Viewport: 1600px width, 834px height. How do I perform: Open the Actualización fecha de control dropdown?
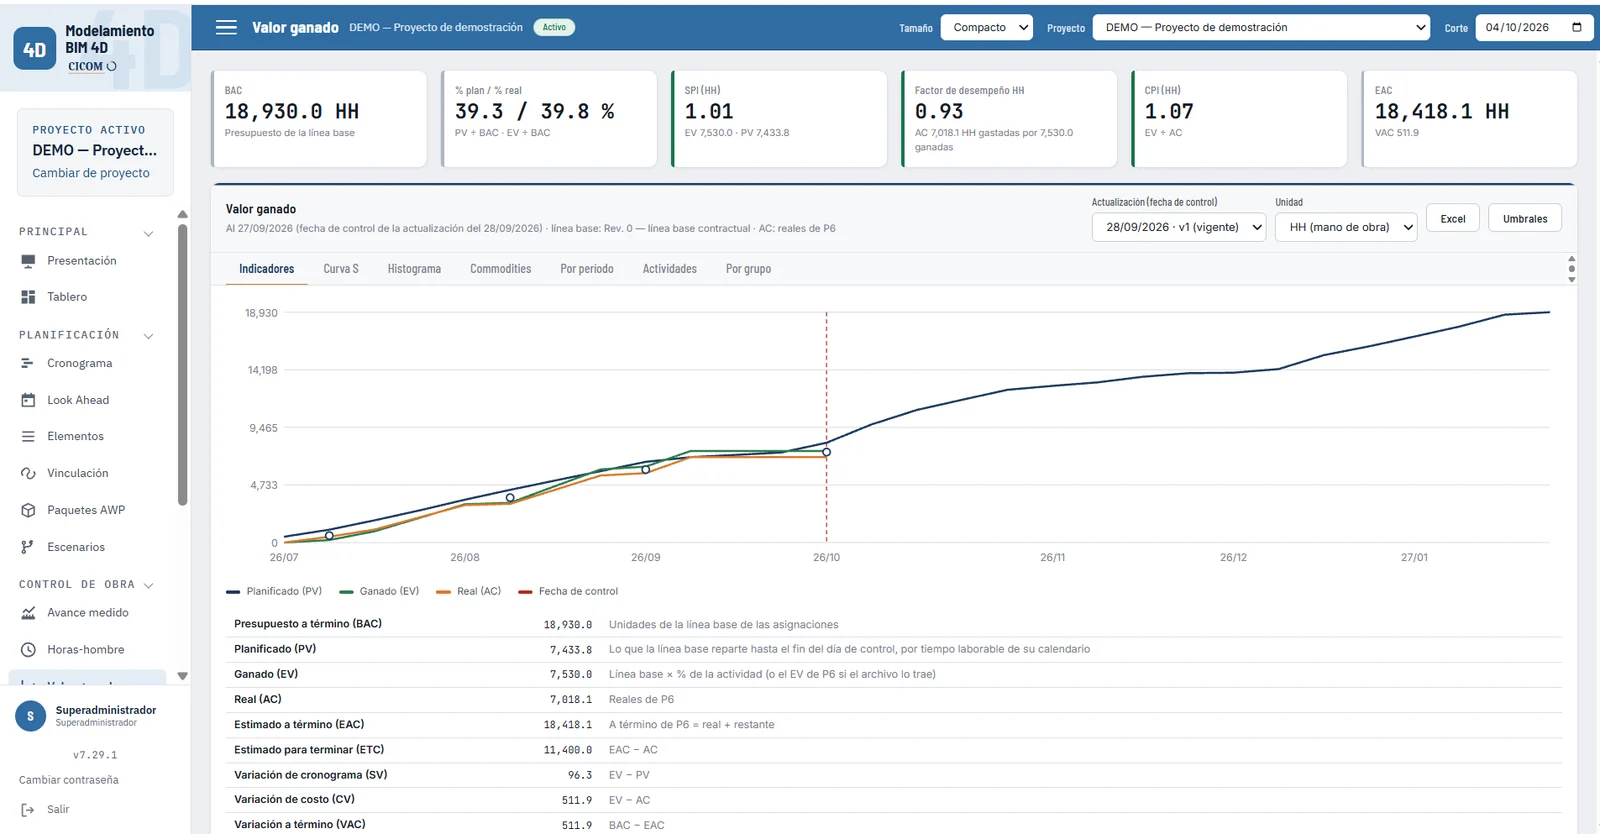[x=1180, y=228]
